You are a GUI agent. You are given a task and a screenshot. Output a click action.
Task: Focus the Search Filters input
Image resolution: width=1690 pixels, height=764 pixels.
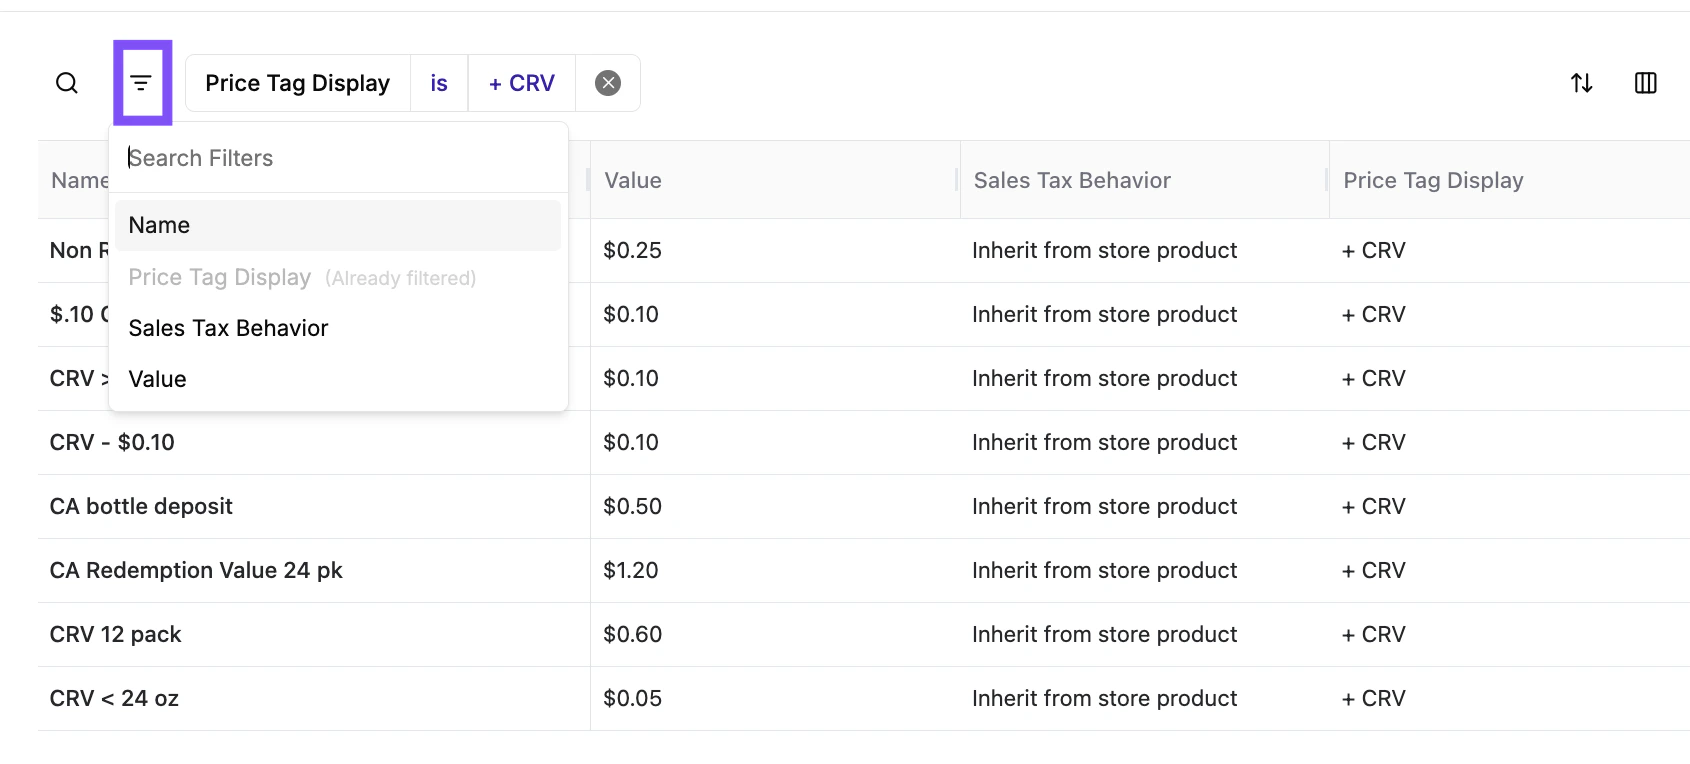click(x=340, y=158)
